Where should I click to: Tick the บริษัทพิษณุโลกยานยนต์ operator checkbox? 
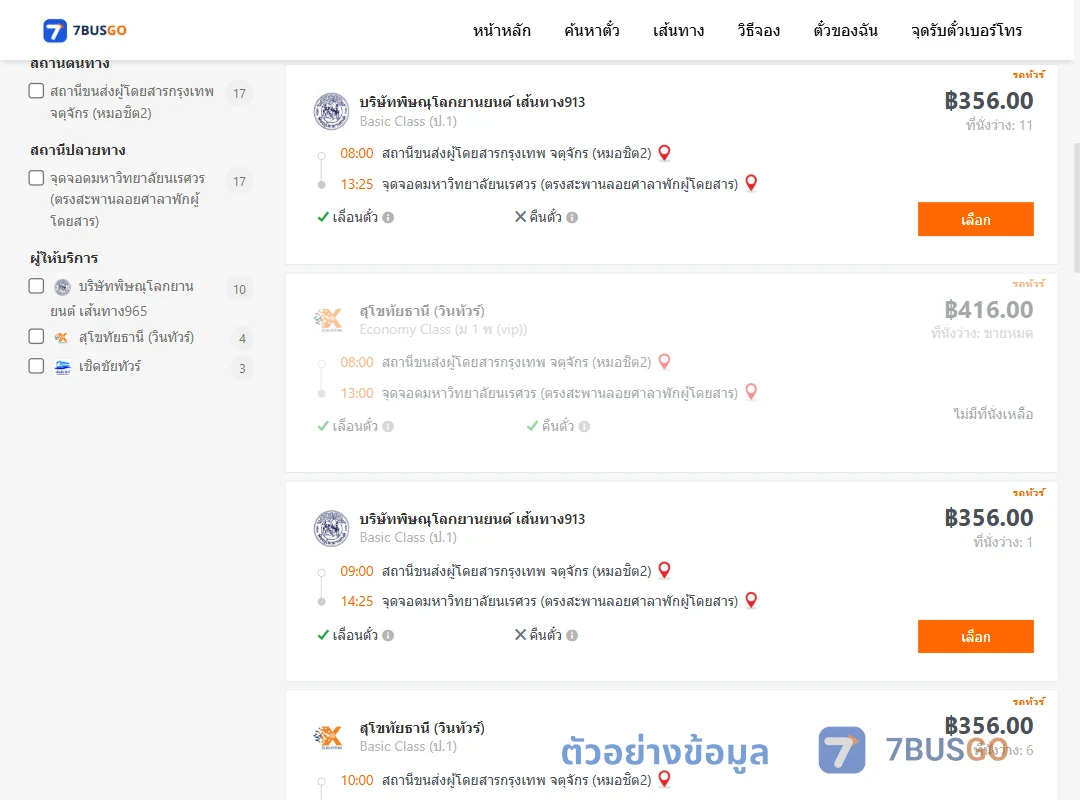37,286
